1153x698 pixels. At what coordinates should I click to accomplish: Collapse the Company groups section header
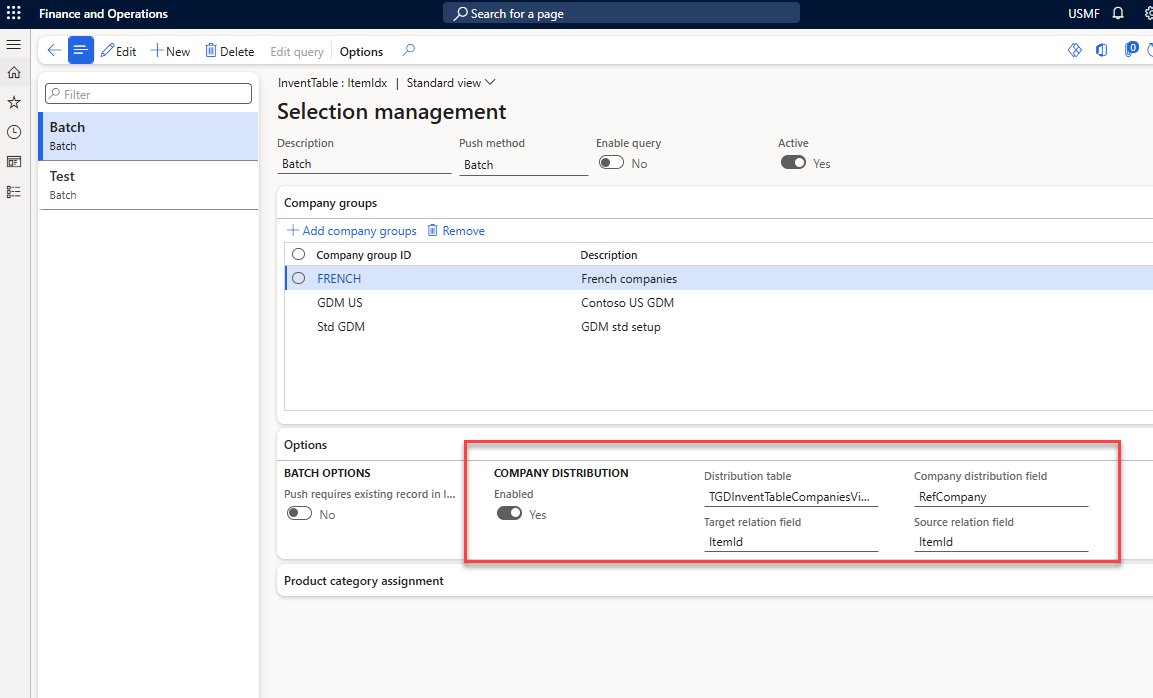[x=331, y=203]
